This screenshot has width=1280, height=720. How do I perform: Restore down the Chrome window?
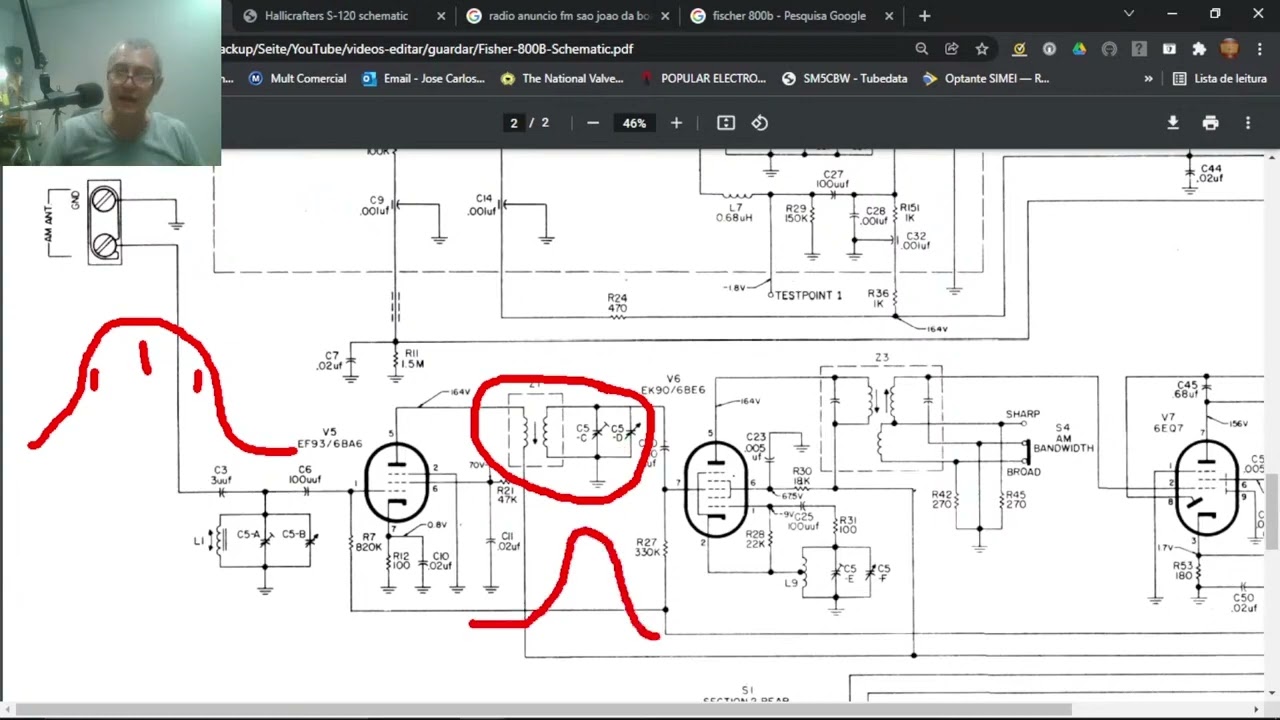coord(1215,14)
